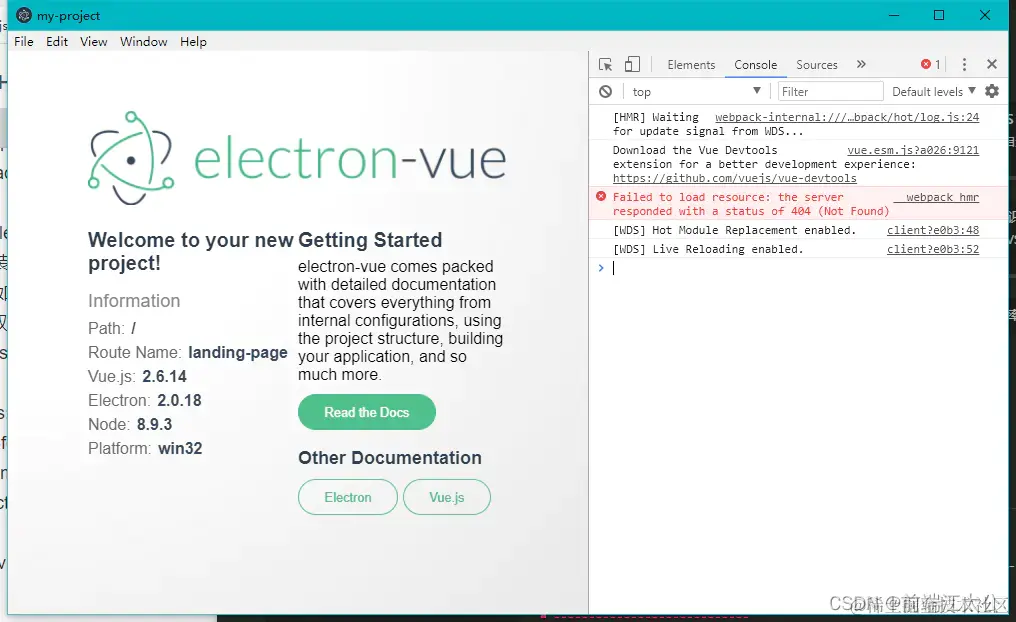Click the Electron version '2.0.18' value
The image size is (1016, 622).
[179, 400]
